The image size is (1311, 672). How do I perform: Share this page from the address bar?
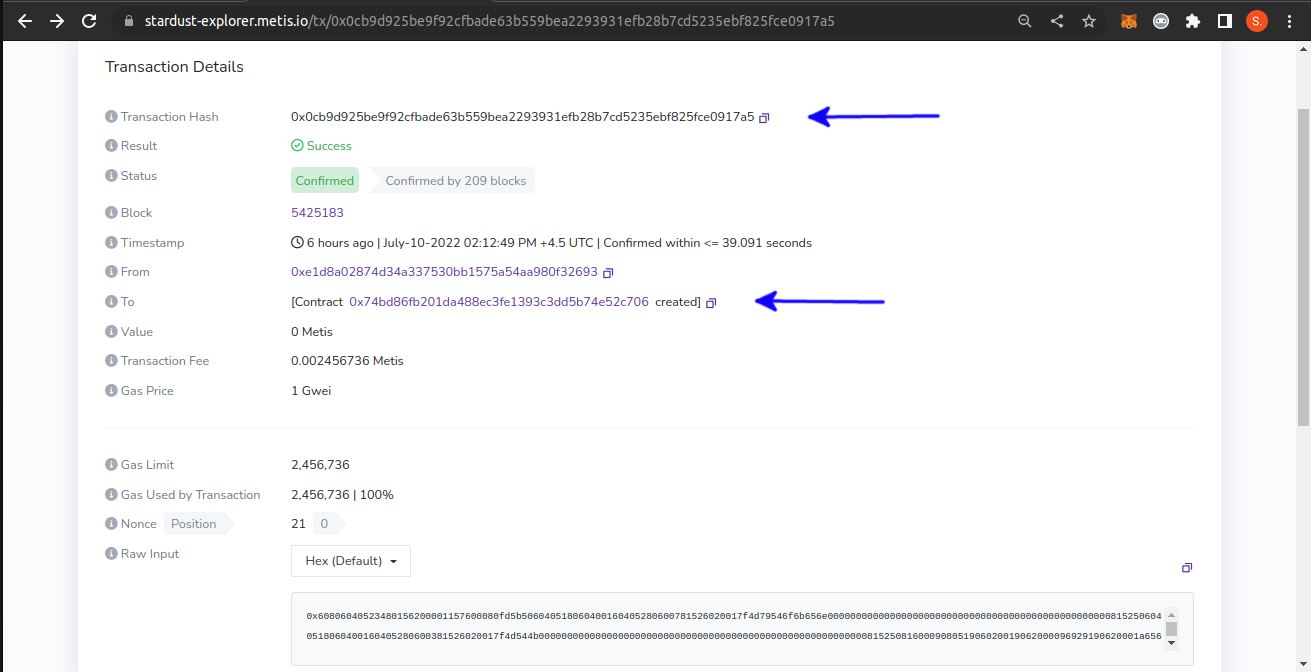tap(1057, 21)
